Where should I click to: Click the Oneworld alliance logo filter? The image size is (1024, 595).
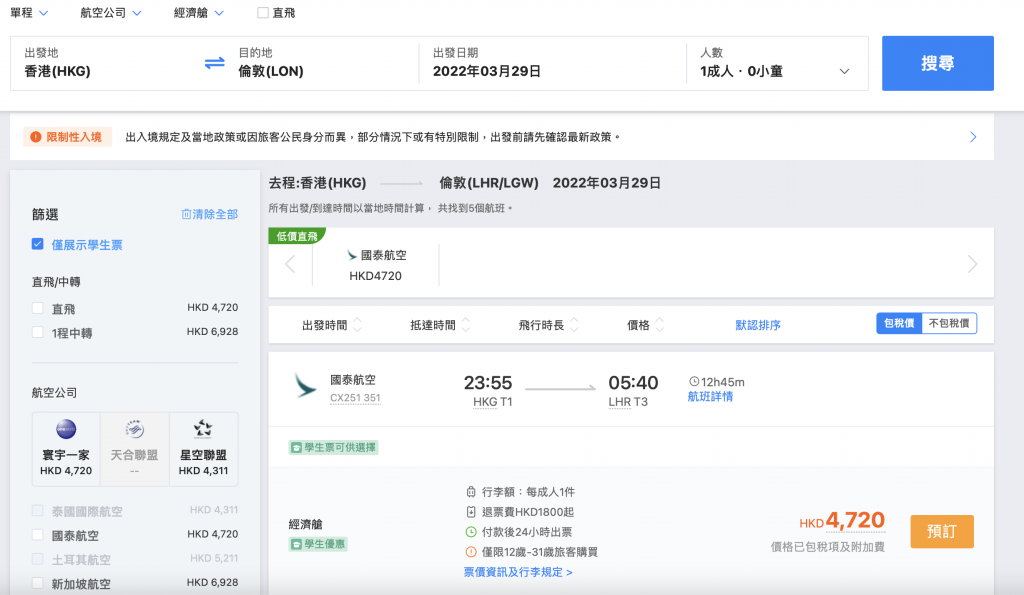point(66,429)
